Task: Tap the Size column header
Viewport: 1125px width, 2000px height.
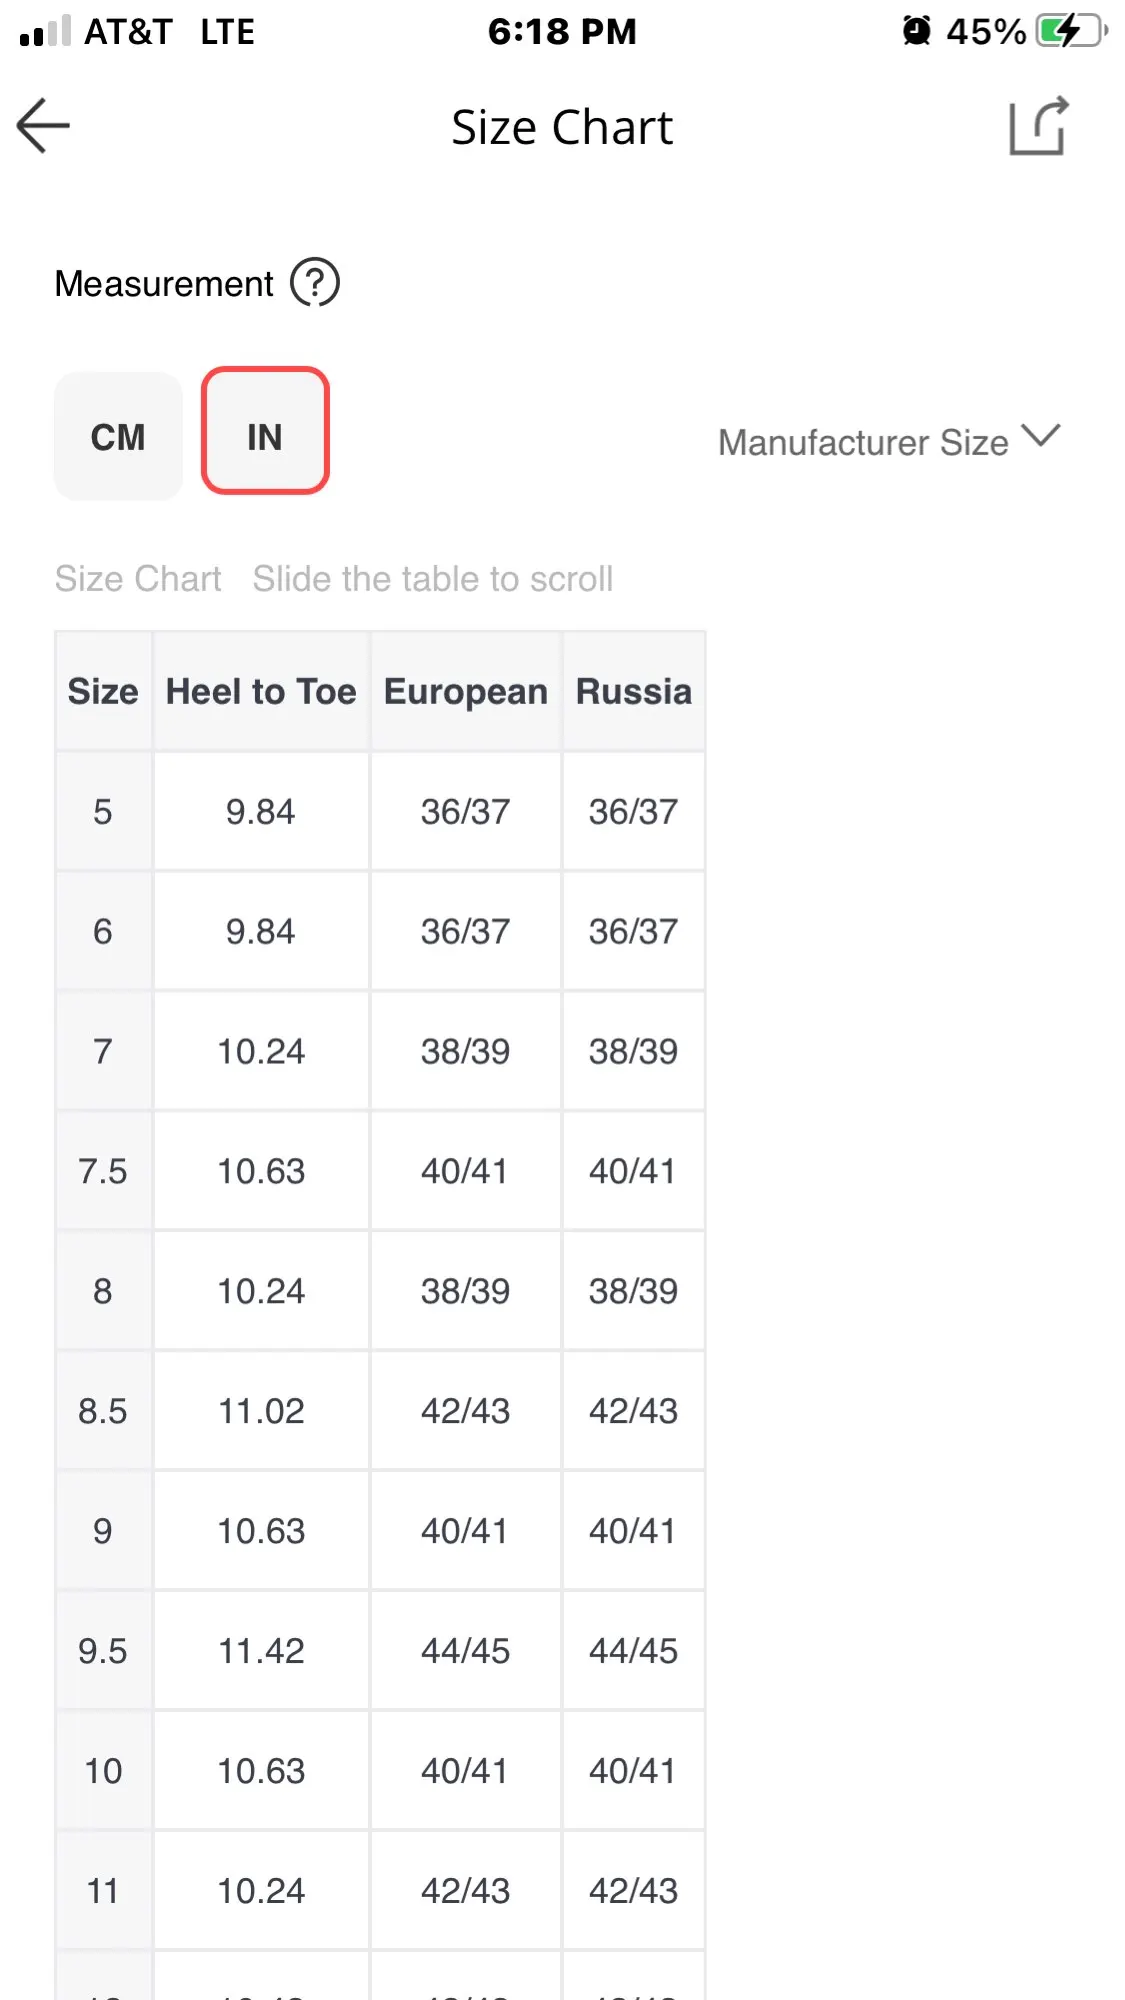Action: [103, 691]
